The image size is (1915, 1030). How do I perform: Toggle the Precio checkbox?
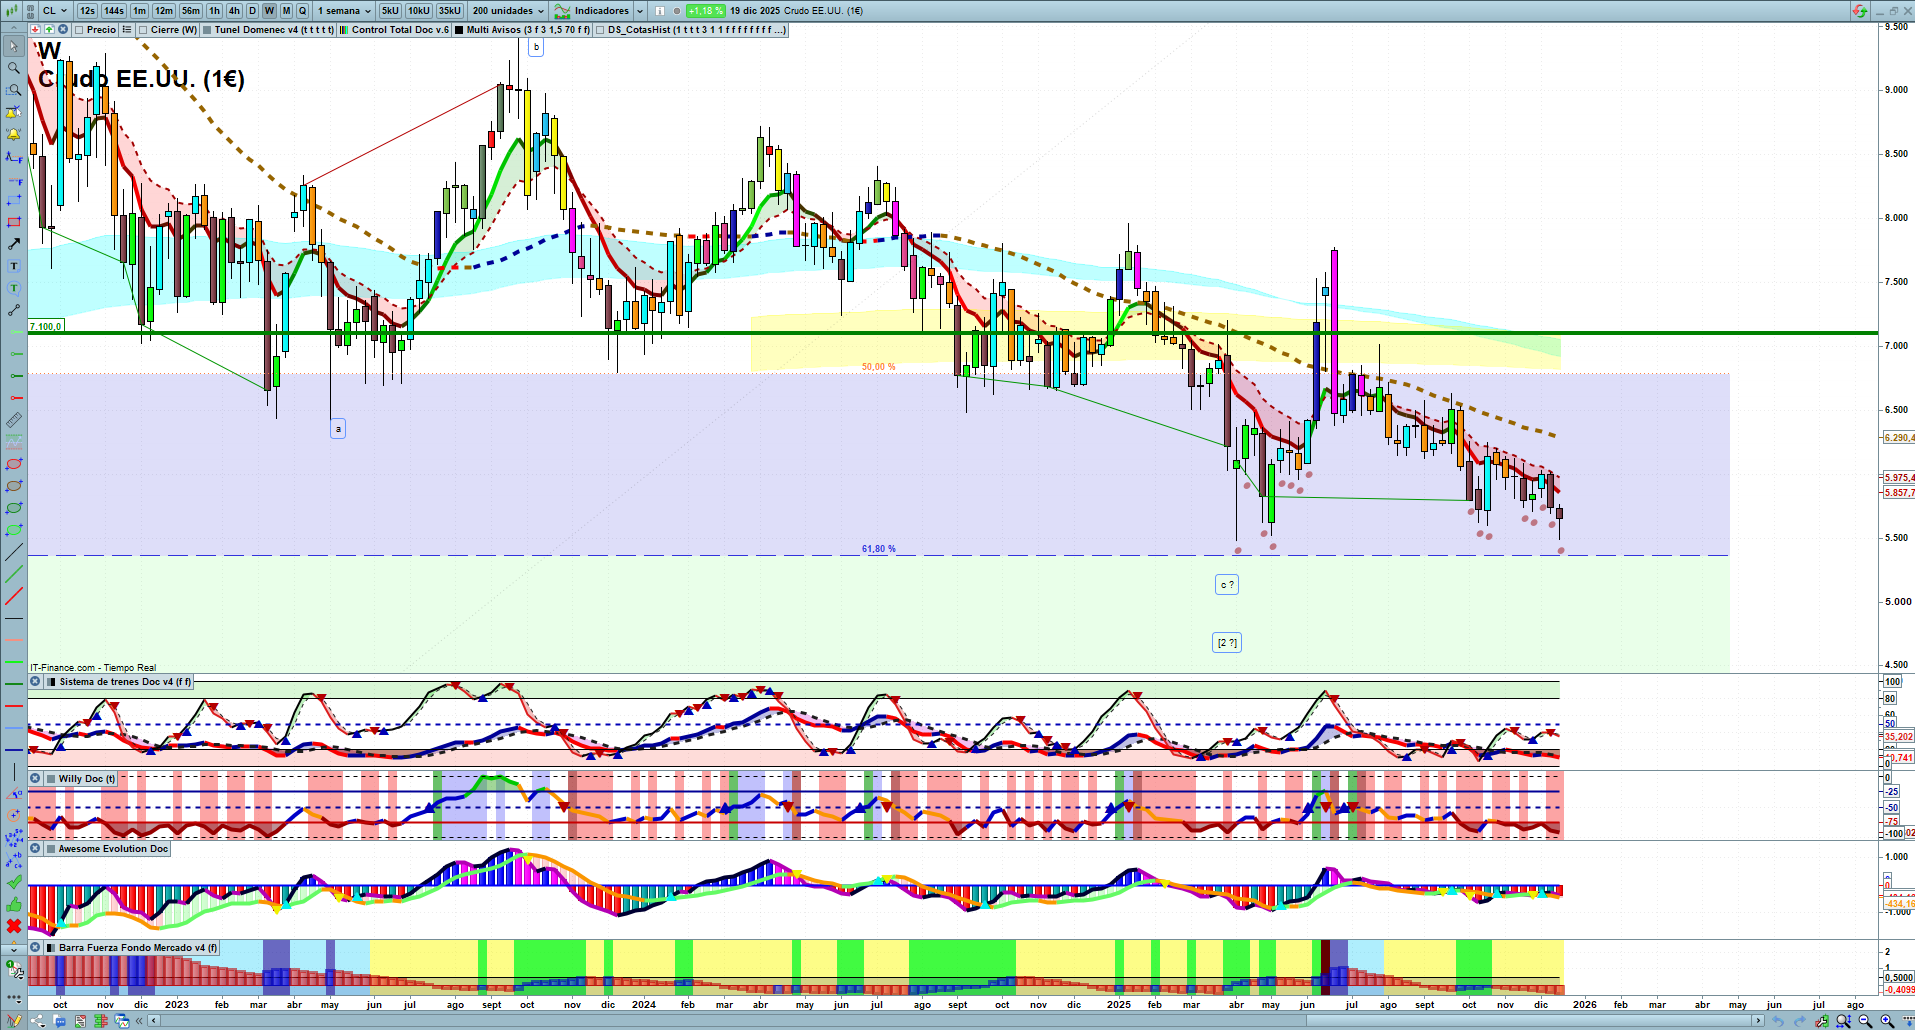(x=79, y=30)
